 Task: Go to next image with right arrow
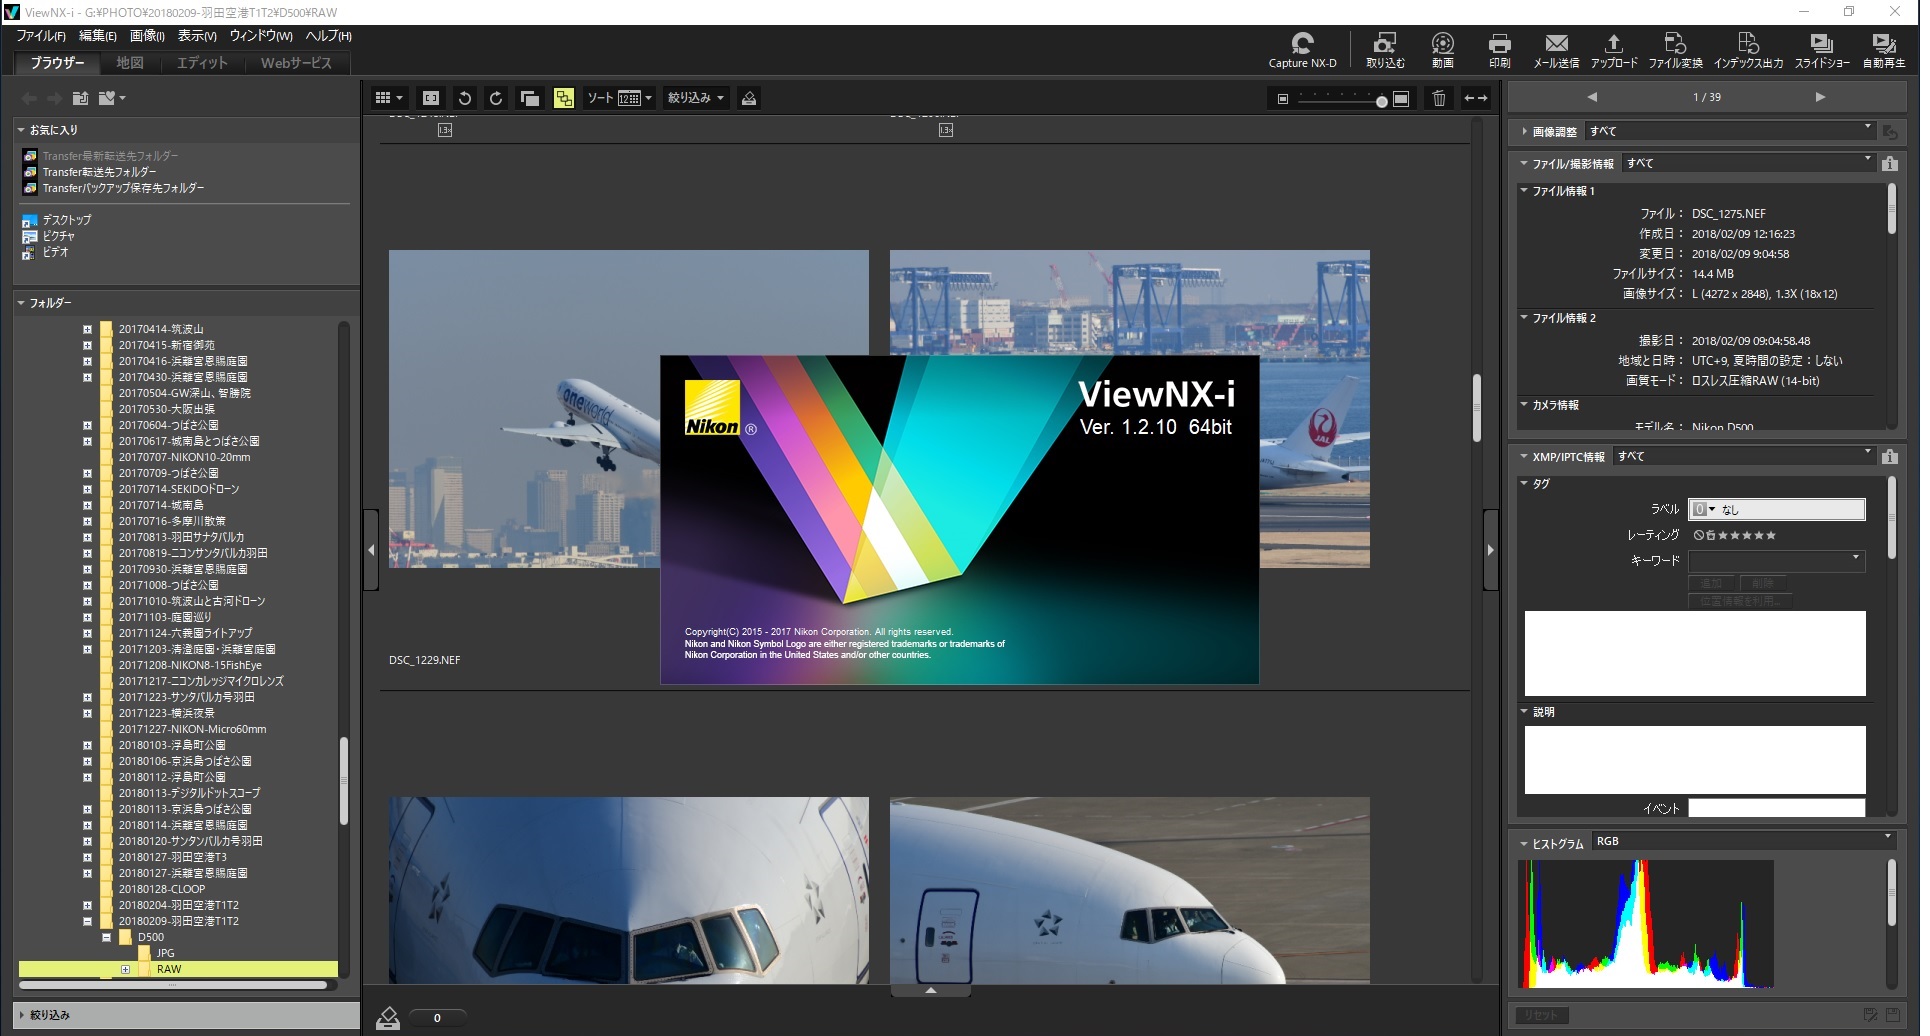[x=1820, y=97]
